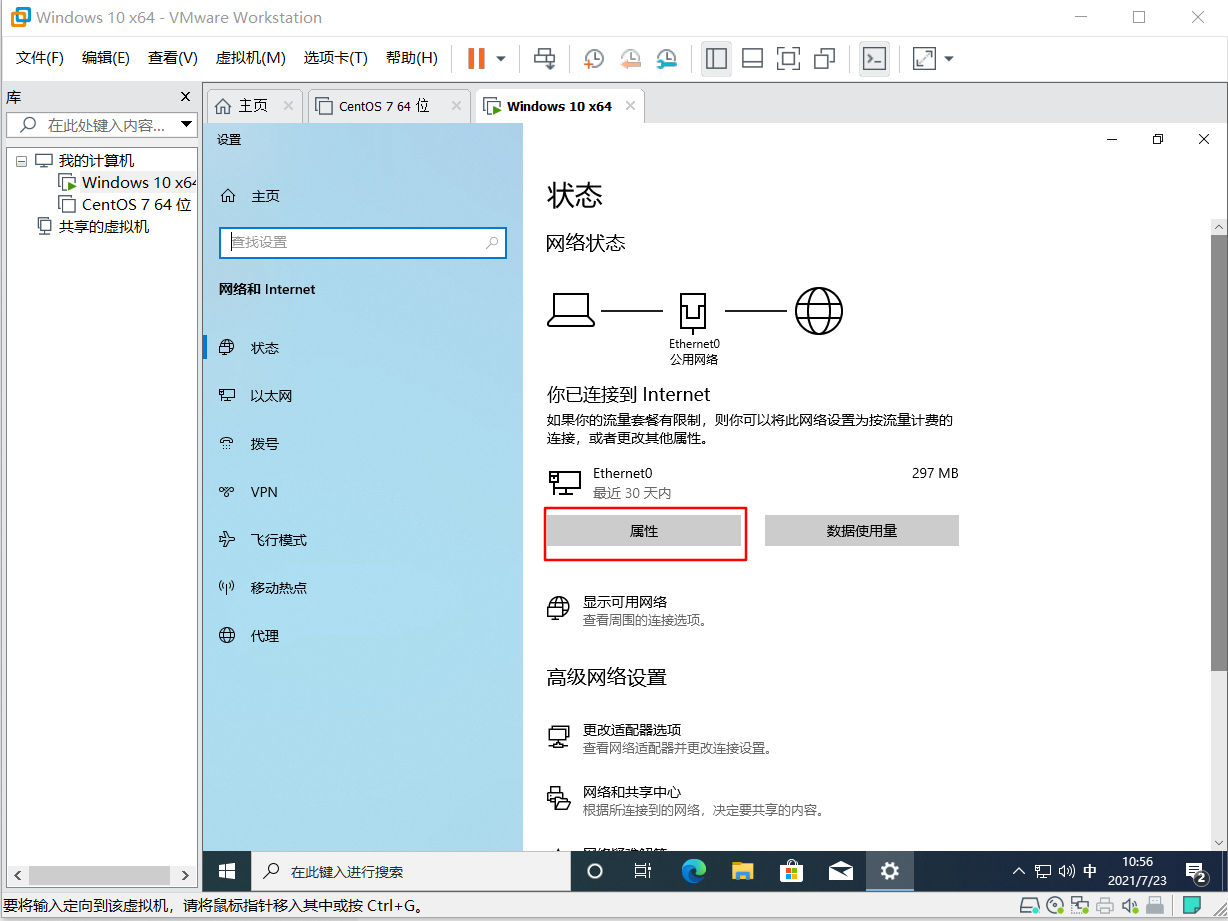Open File Explorer from the taskbar
The width and height of the screenshot is (1228, 921).
(x=742, y=871)
